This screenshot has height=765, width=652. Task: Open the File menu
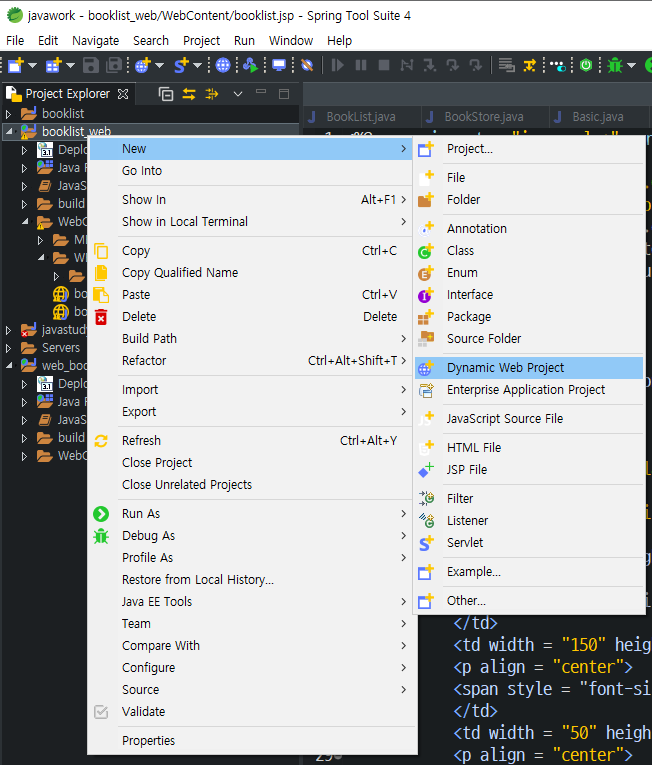click(x=15, y=40)
